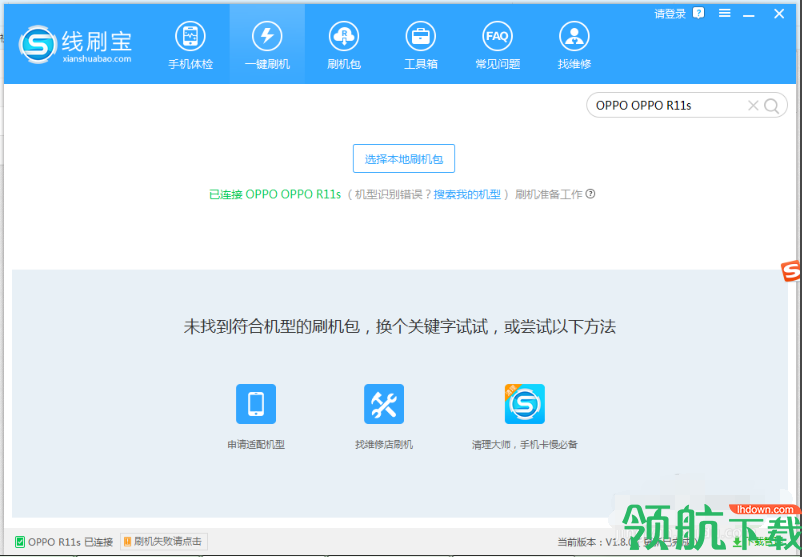Click the green connected device icon in status bar
802x557 pixels.
click(20, 542)
